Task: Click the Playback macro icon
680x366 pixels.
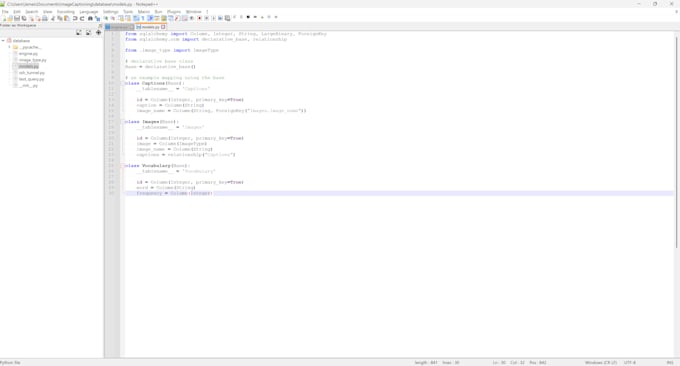Action: [x=213, y=18]
